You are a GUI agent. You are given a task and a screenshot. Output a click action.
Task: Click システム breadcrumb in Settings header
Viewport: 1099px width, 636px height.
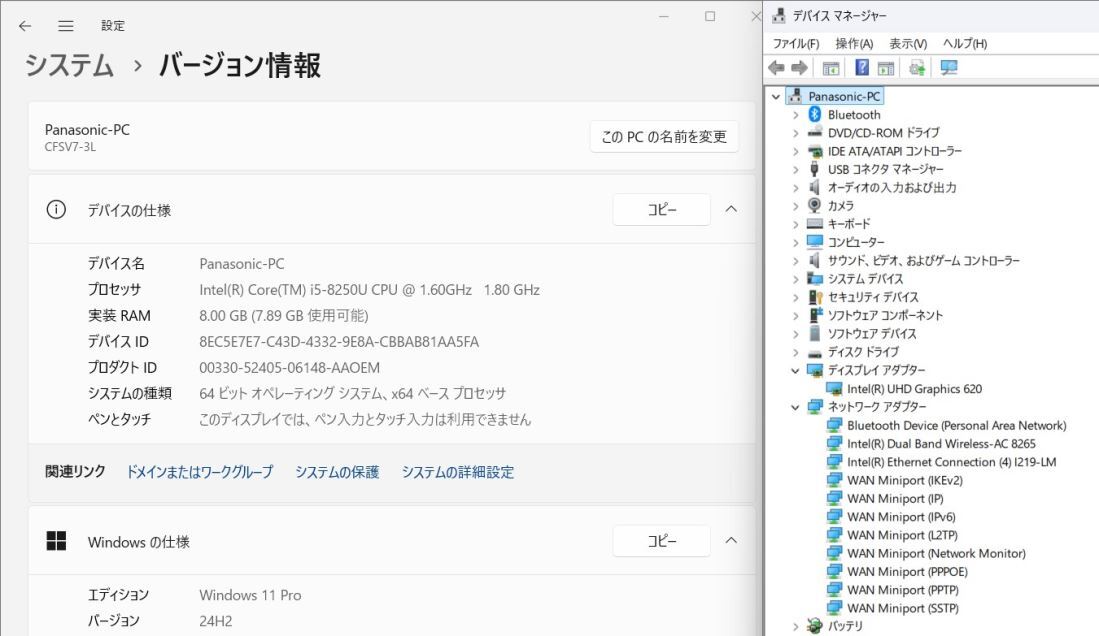(x=69, y=65)
